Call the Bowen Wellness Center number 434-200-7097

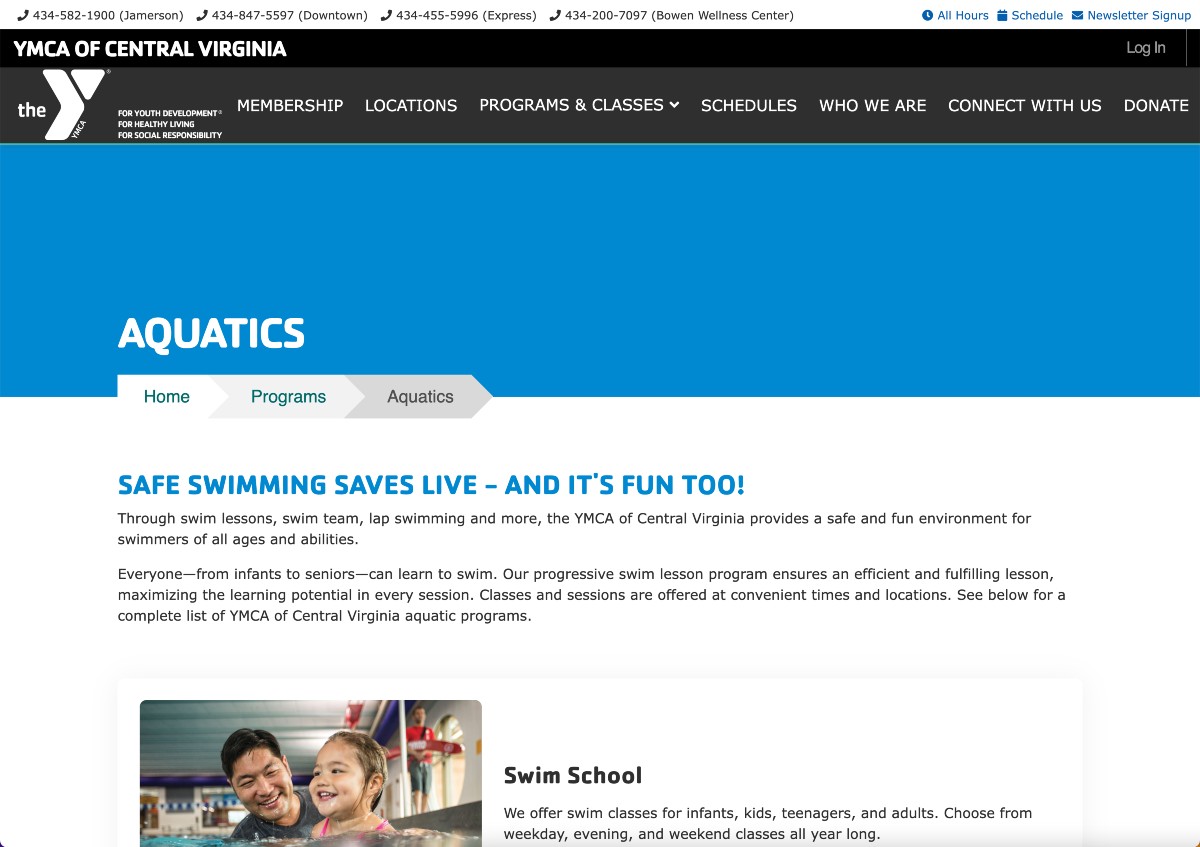point(679,16)
